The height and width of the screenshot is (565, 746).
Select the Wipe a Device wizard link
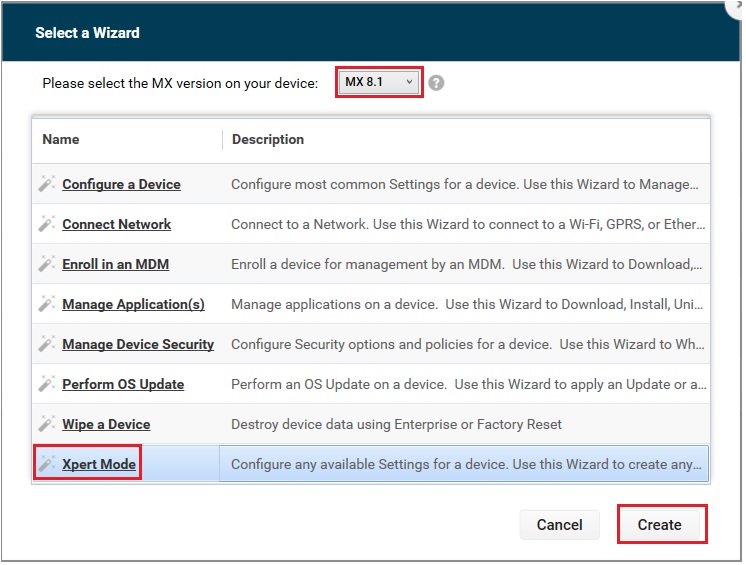(106, 424)
